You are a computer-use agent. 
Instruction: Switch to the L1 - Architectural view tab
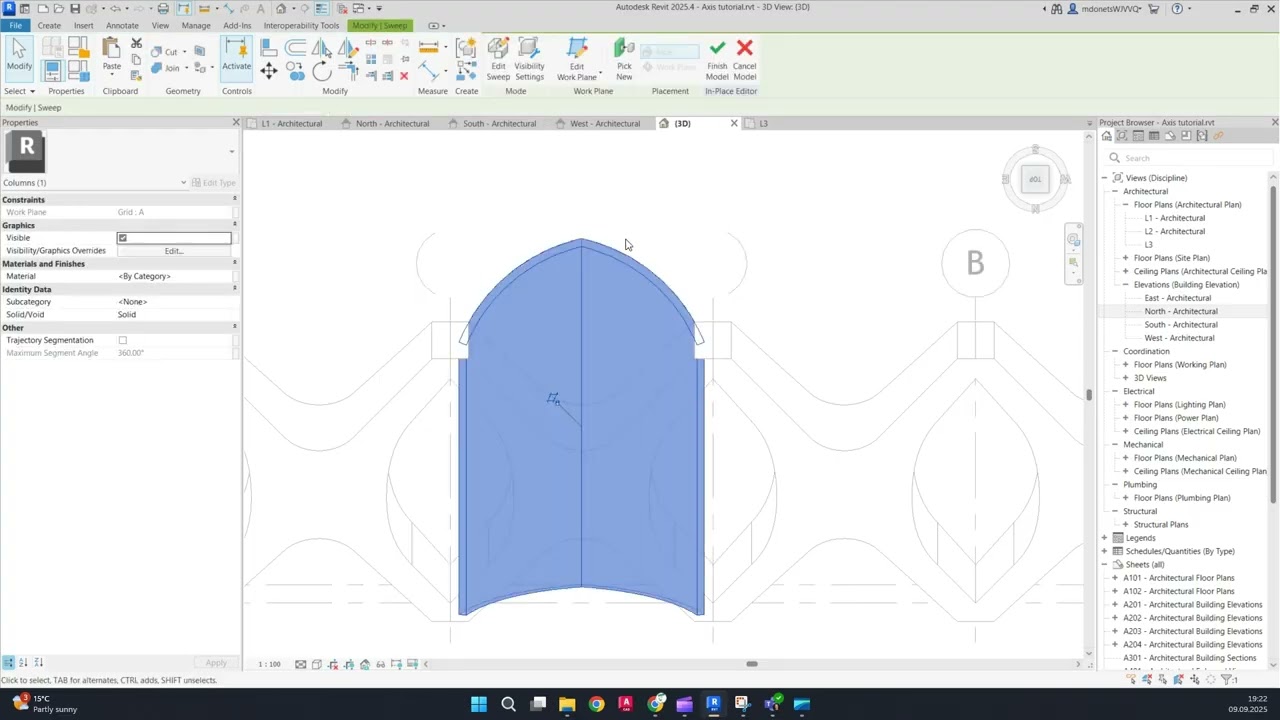(x=291, y=123)
